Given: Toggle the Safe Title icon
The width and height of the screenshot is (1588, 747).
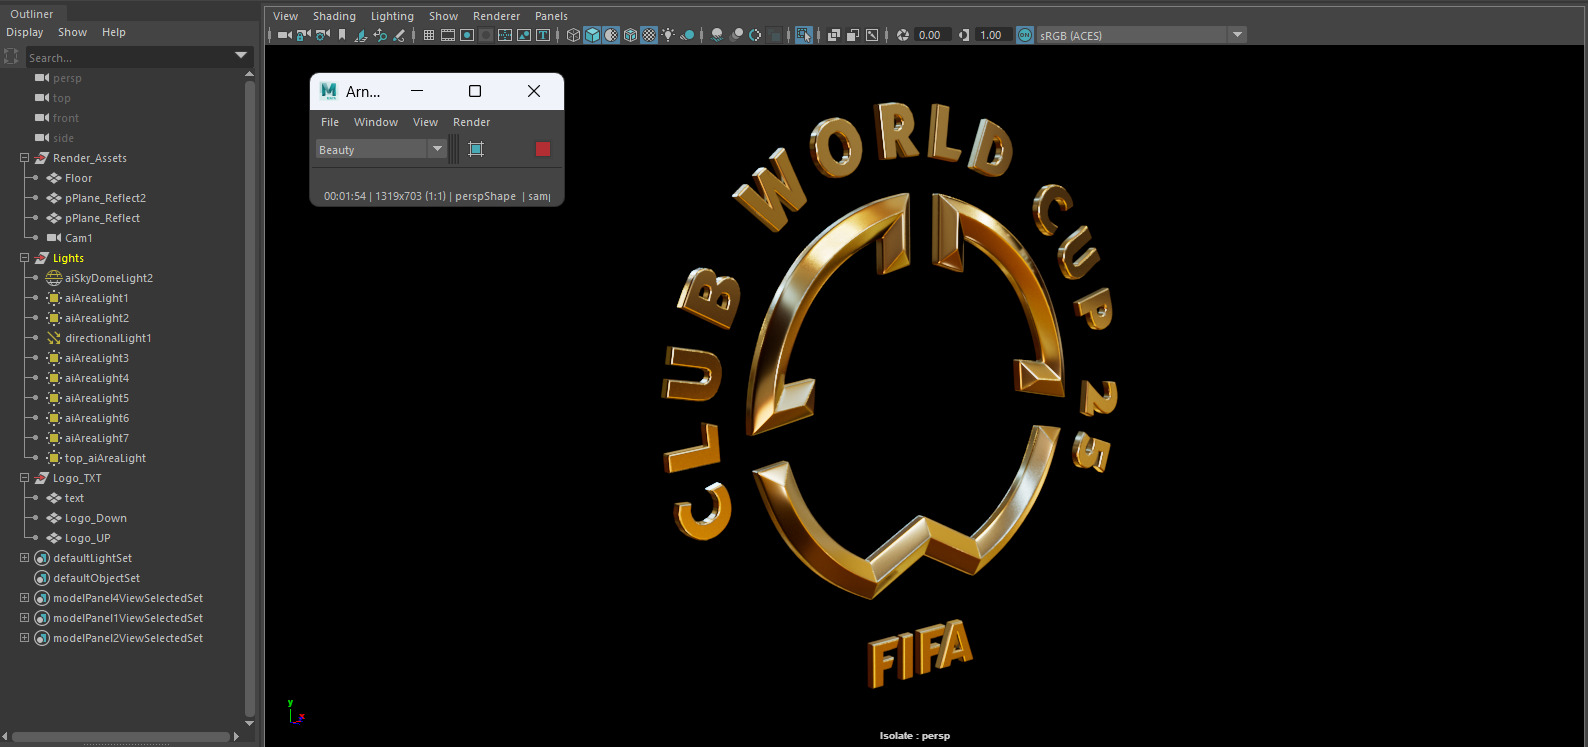Looking at the screenshot, I should (x=543, y=35).
